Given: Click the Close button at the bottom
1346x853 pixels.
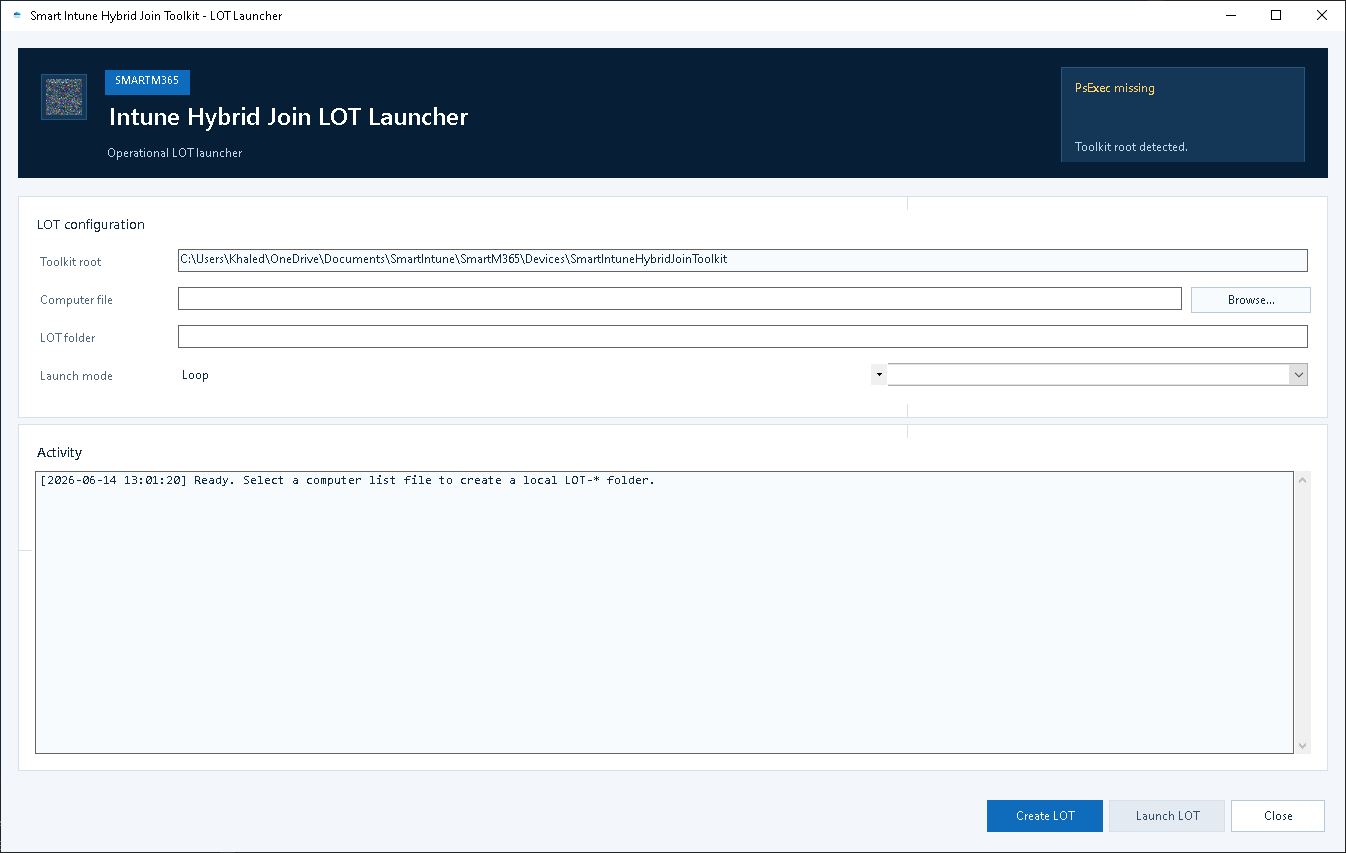Looking at the screenshot, I should (x=1278, y=816).
